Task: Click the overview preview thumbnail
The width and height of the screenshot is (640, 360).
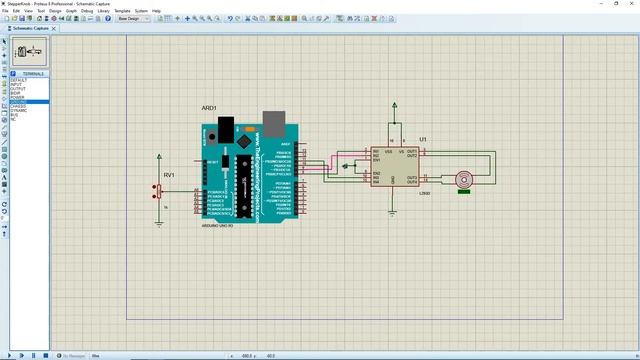Action: [29, 51]
